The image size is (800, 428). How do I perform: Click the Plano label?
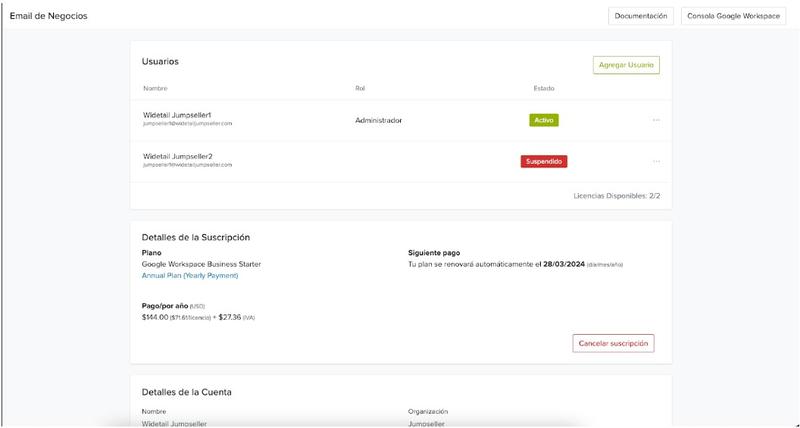152,253
